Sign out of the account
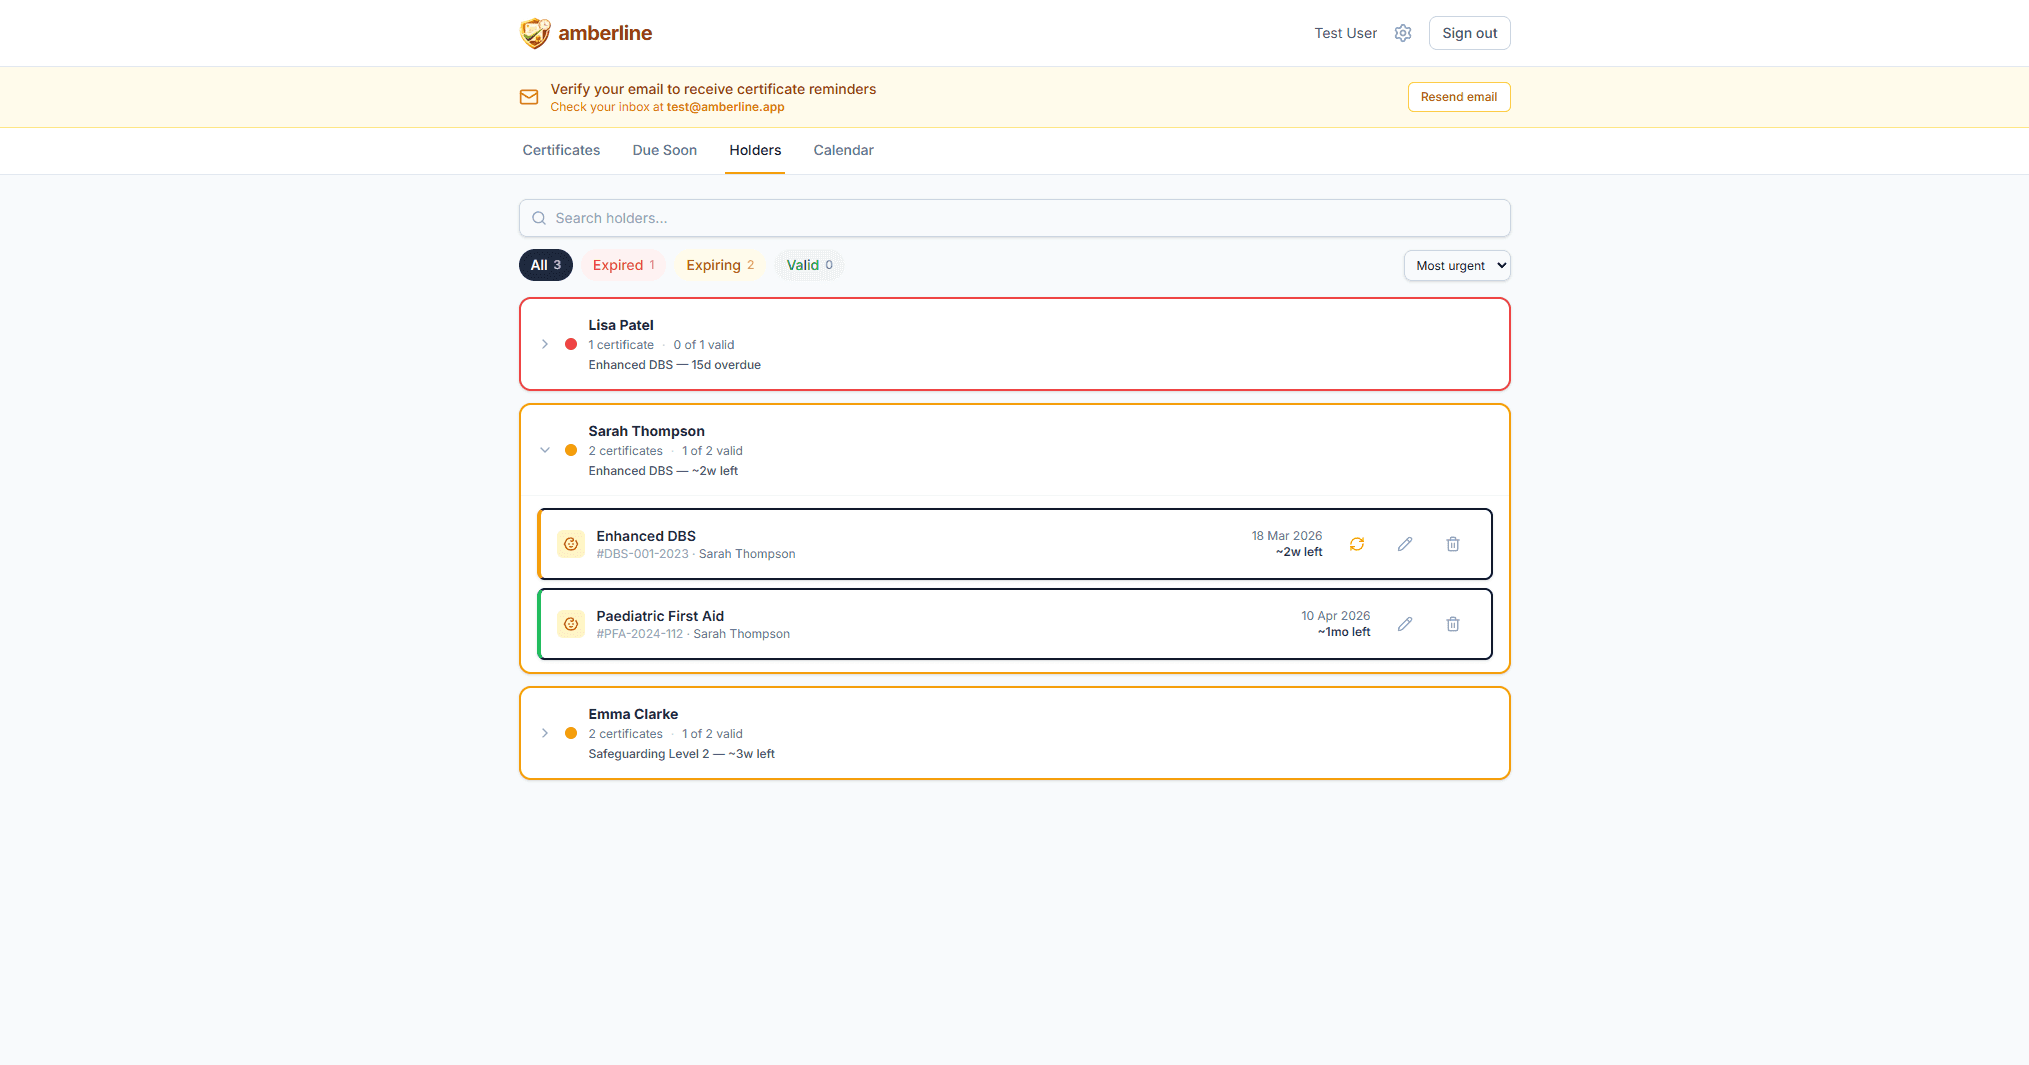This screenshot has height=1065, width=2029. point(1469,33)
